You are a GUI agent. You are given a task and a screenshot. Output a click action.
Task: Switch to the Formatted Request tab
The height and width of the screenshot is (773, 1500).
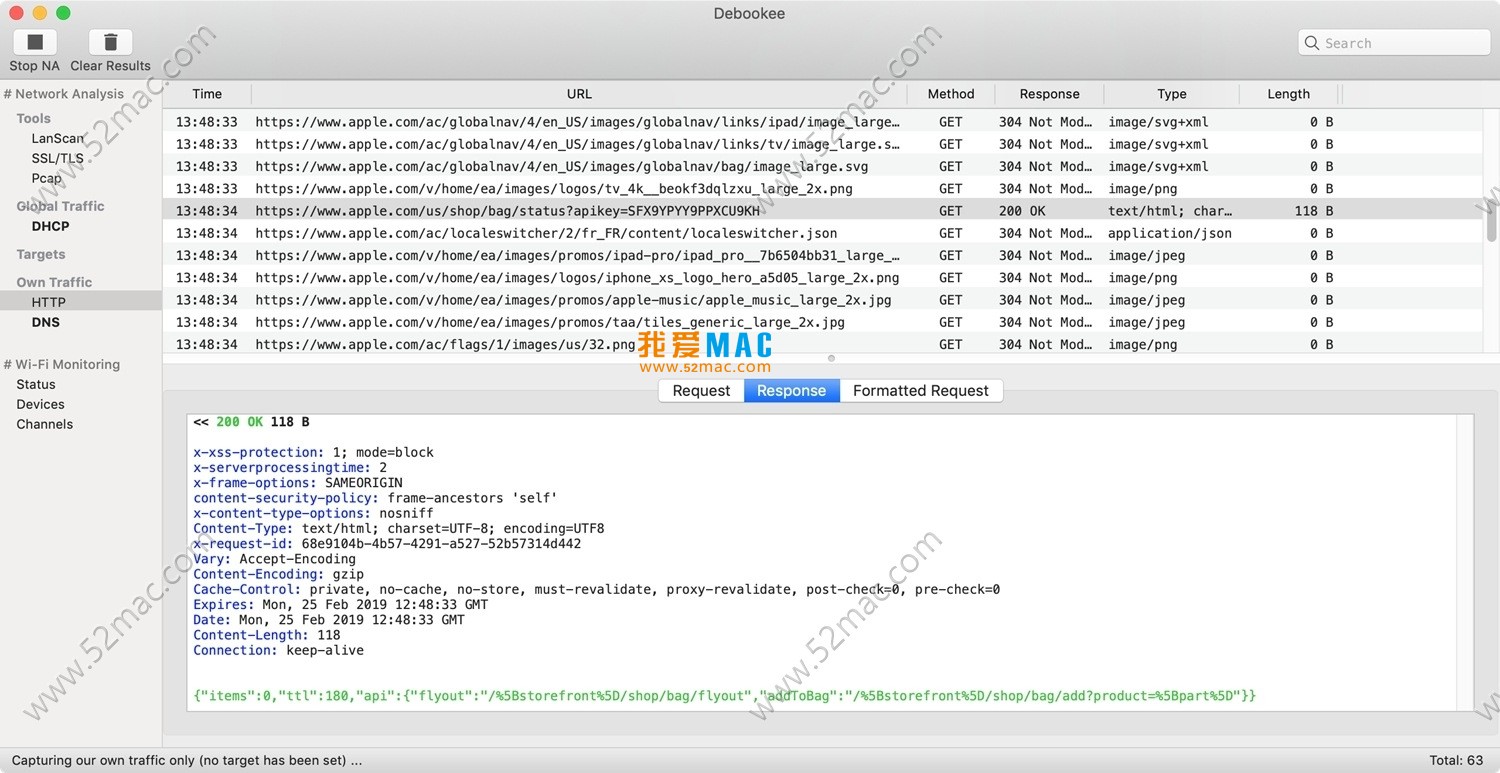click(921, 391)
